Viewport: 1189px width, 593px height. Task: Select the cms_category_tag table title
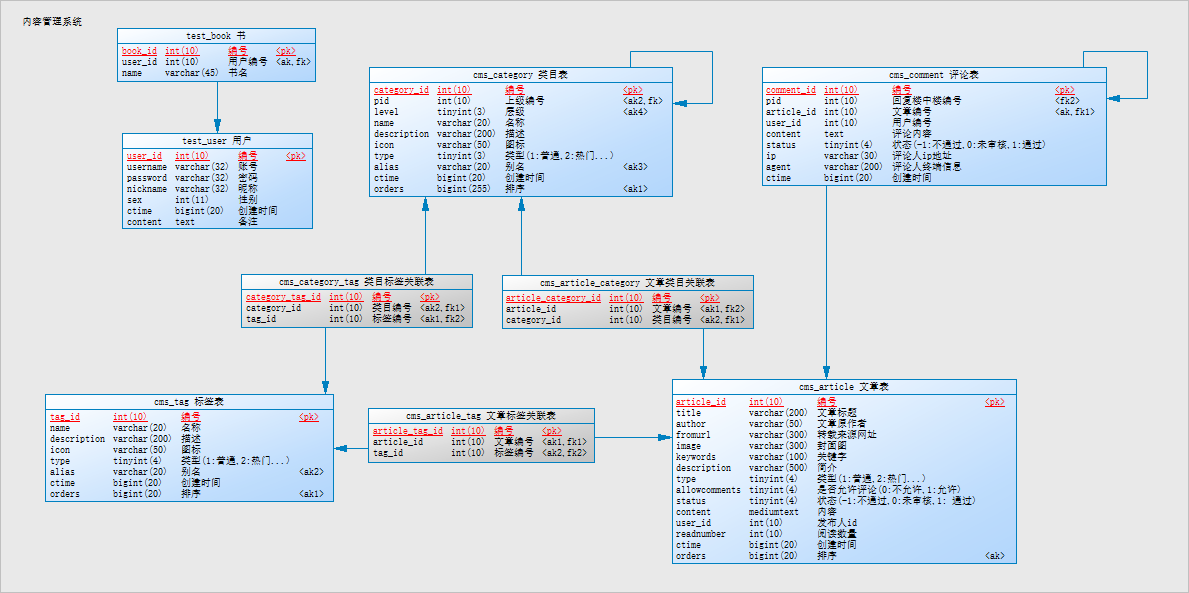(356, 282)
